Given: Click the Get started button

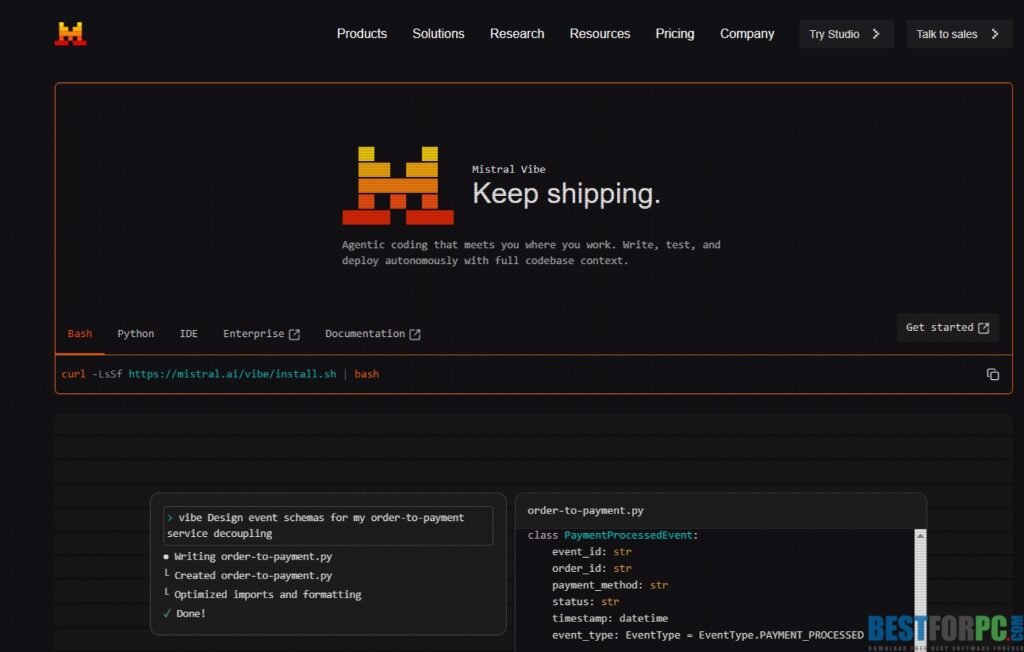Looking at the screenshot, I should [948, 327].
